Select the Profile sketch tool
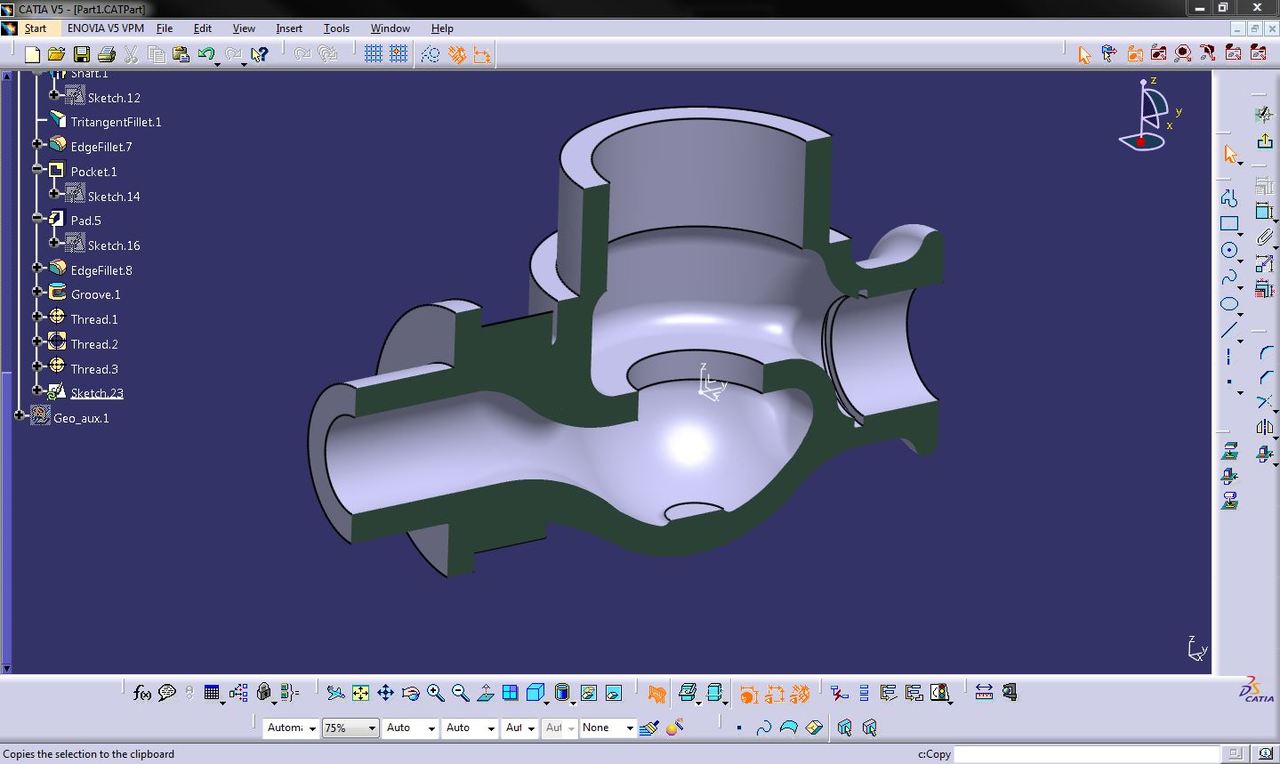Screen dimensions: 1280x764 coord(1229,197)
